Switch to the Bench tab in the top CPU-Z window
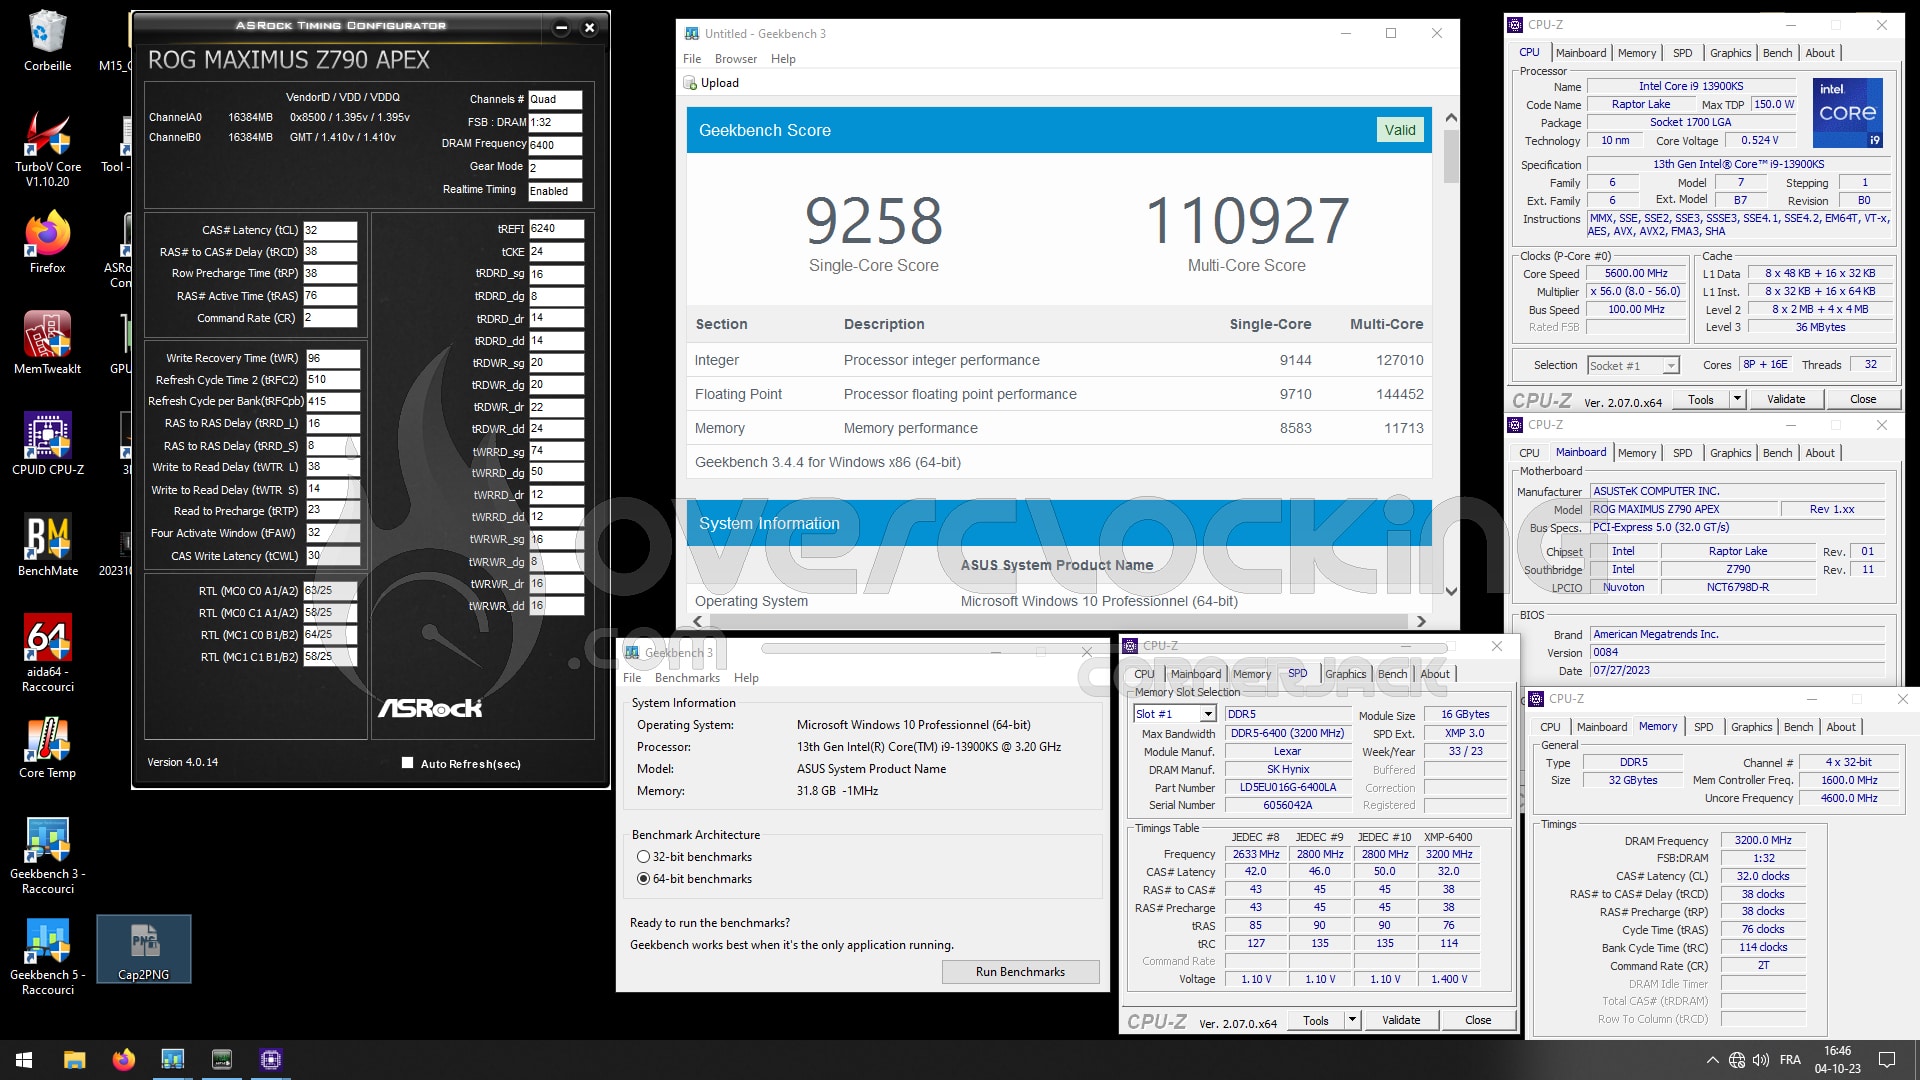 point(1777,53)
